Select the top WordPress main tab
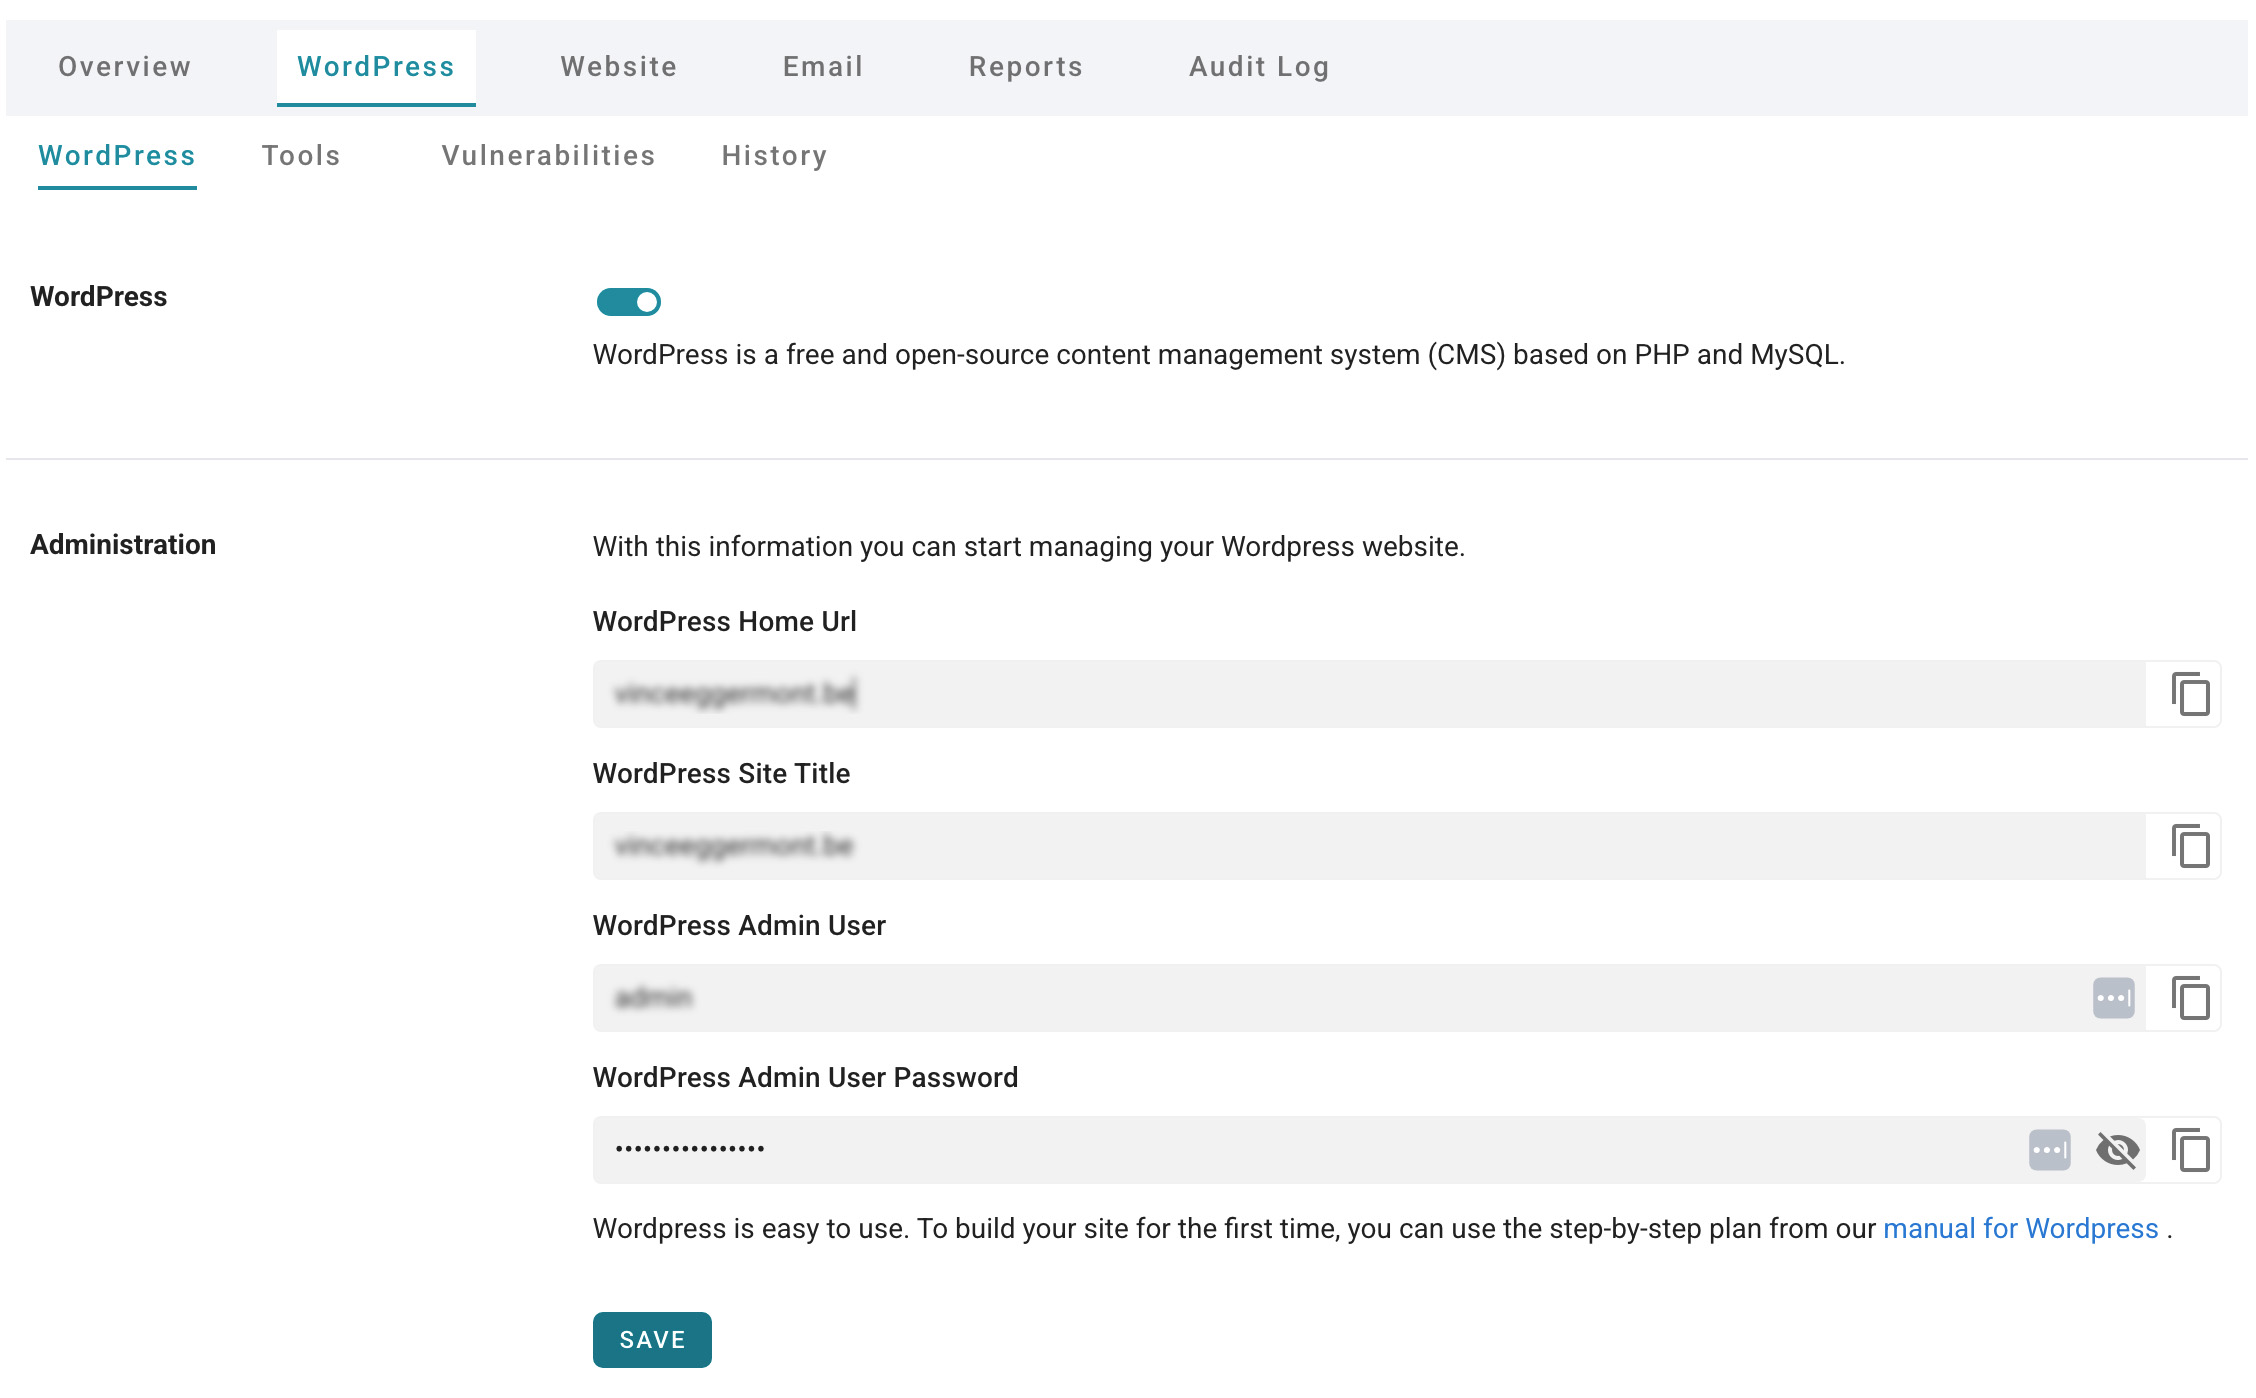2256x1398 pixels. point(376,67)
